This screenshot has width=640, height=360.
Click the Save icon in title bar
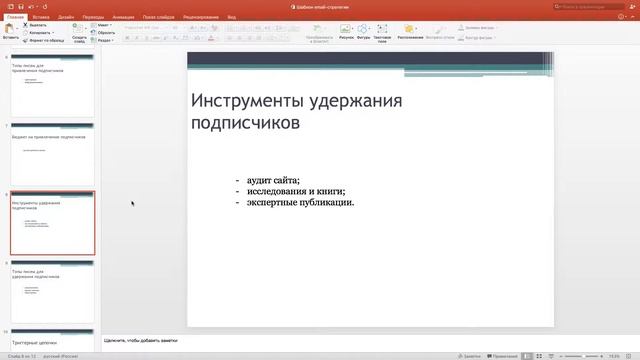(x=21, y=7)
